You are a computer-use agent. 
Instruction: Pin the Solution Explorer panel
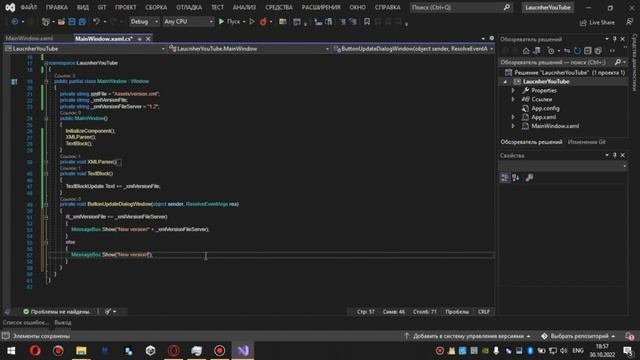click(615, 39)
